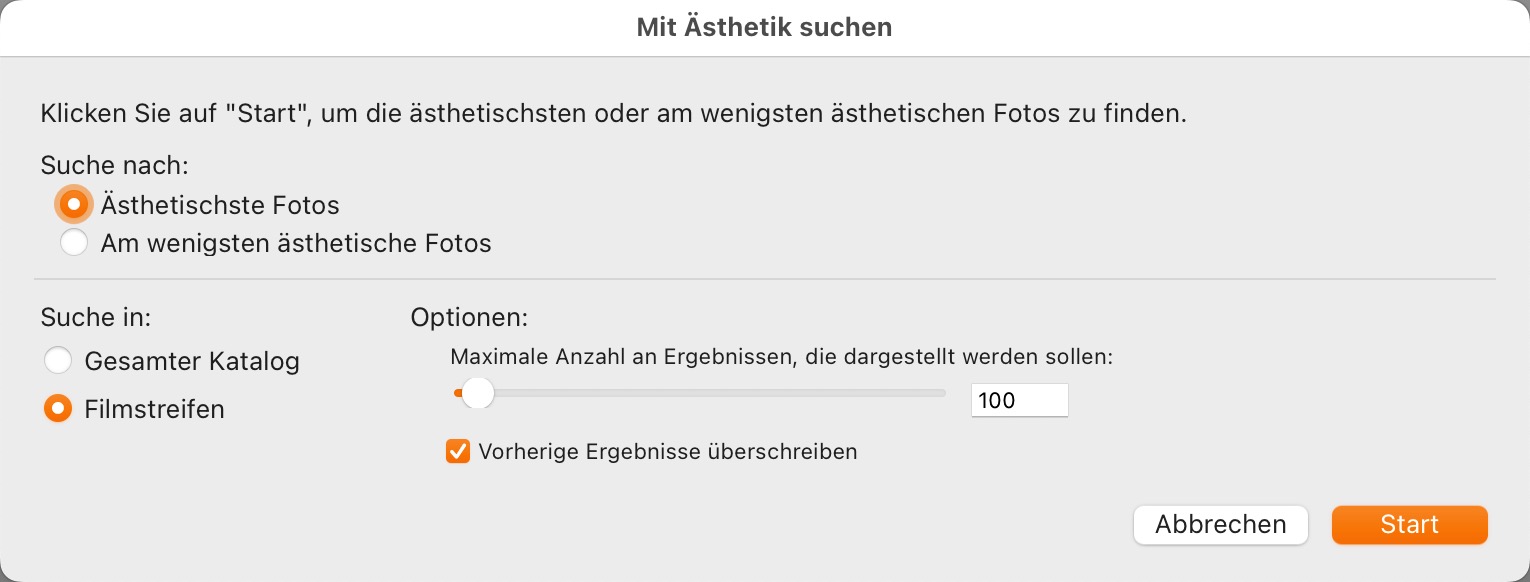Click the far right end of slider track
Image resolution: width=1530 pixels, height=582 pixels.
[x=940, y=394]
